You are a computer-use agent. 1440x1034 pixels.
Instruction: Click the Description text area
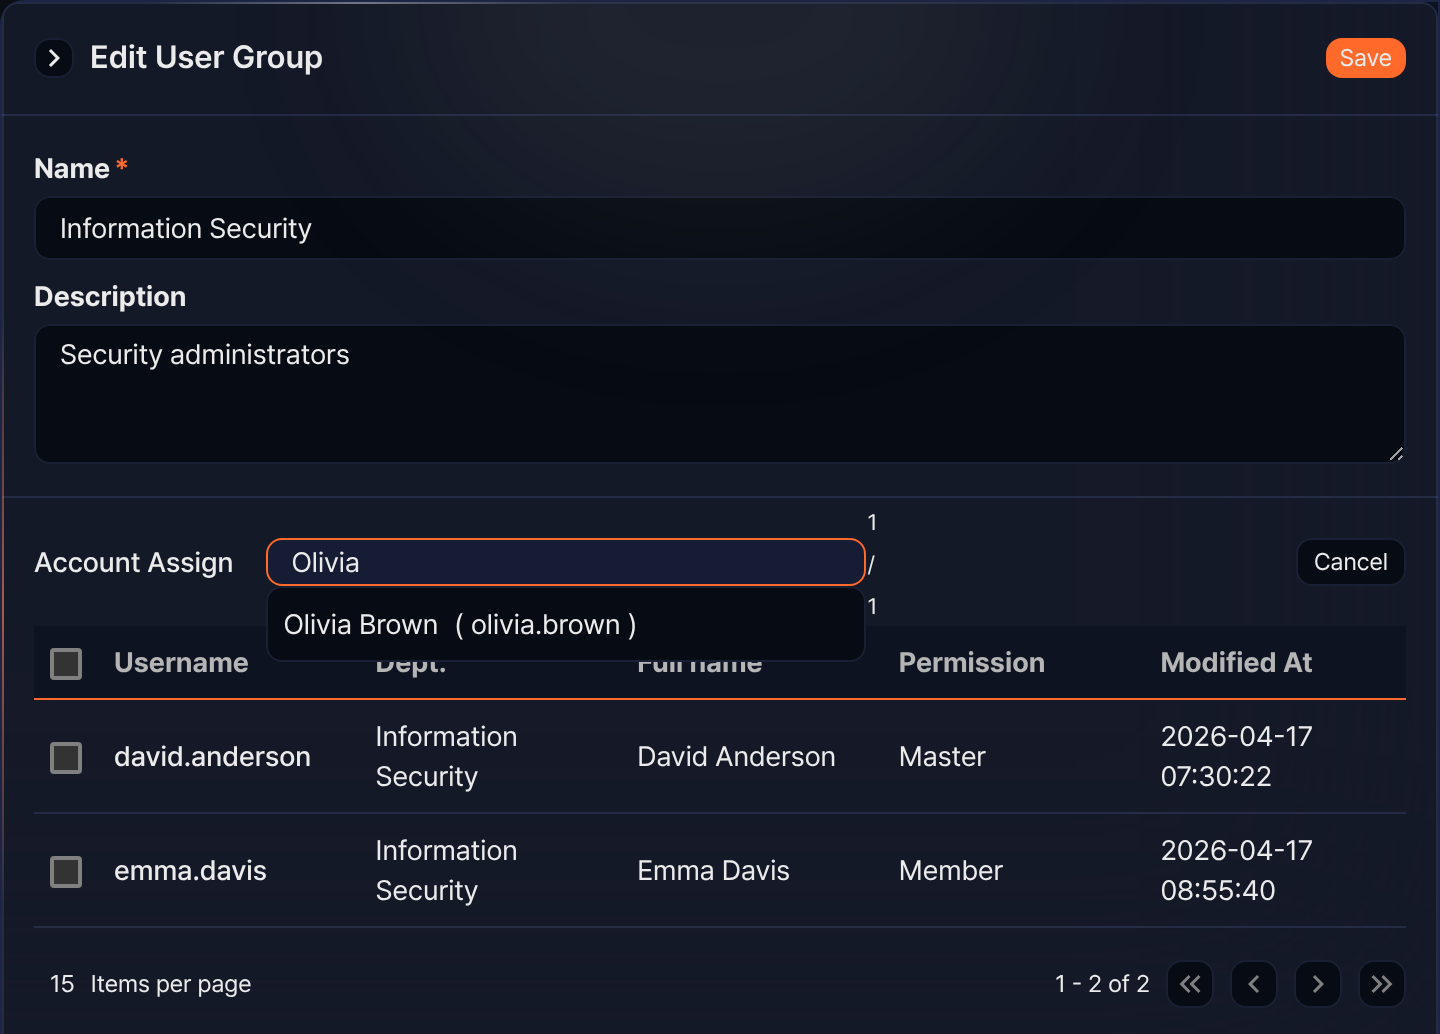pos(720,394)
